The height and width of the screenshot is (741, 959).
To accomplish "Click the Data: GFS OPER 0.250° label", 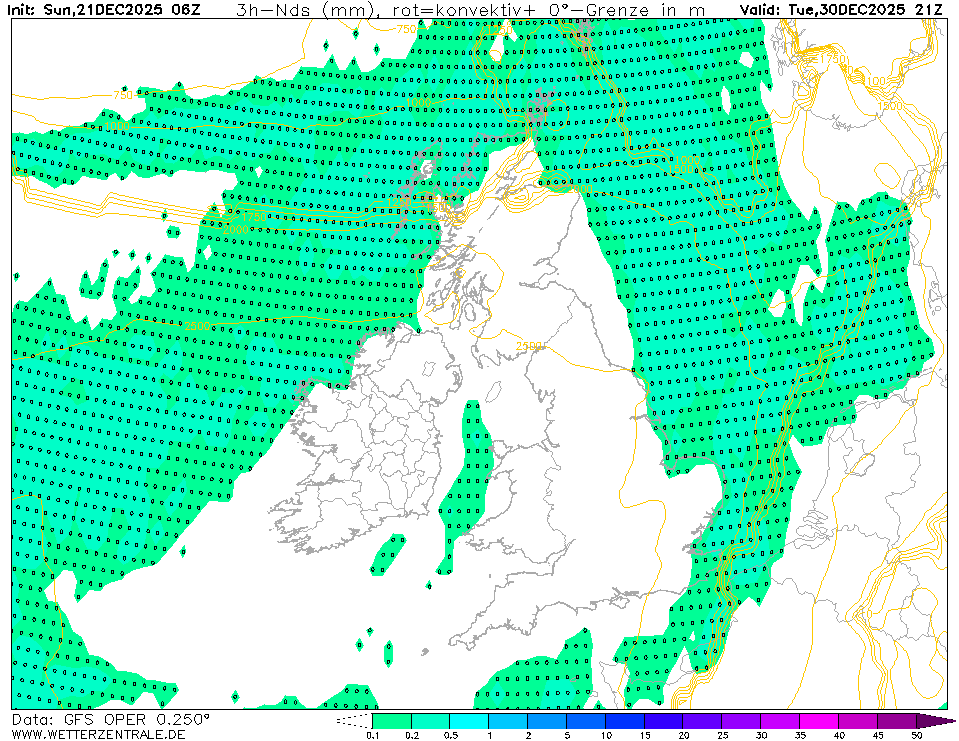I will 111,719.
